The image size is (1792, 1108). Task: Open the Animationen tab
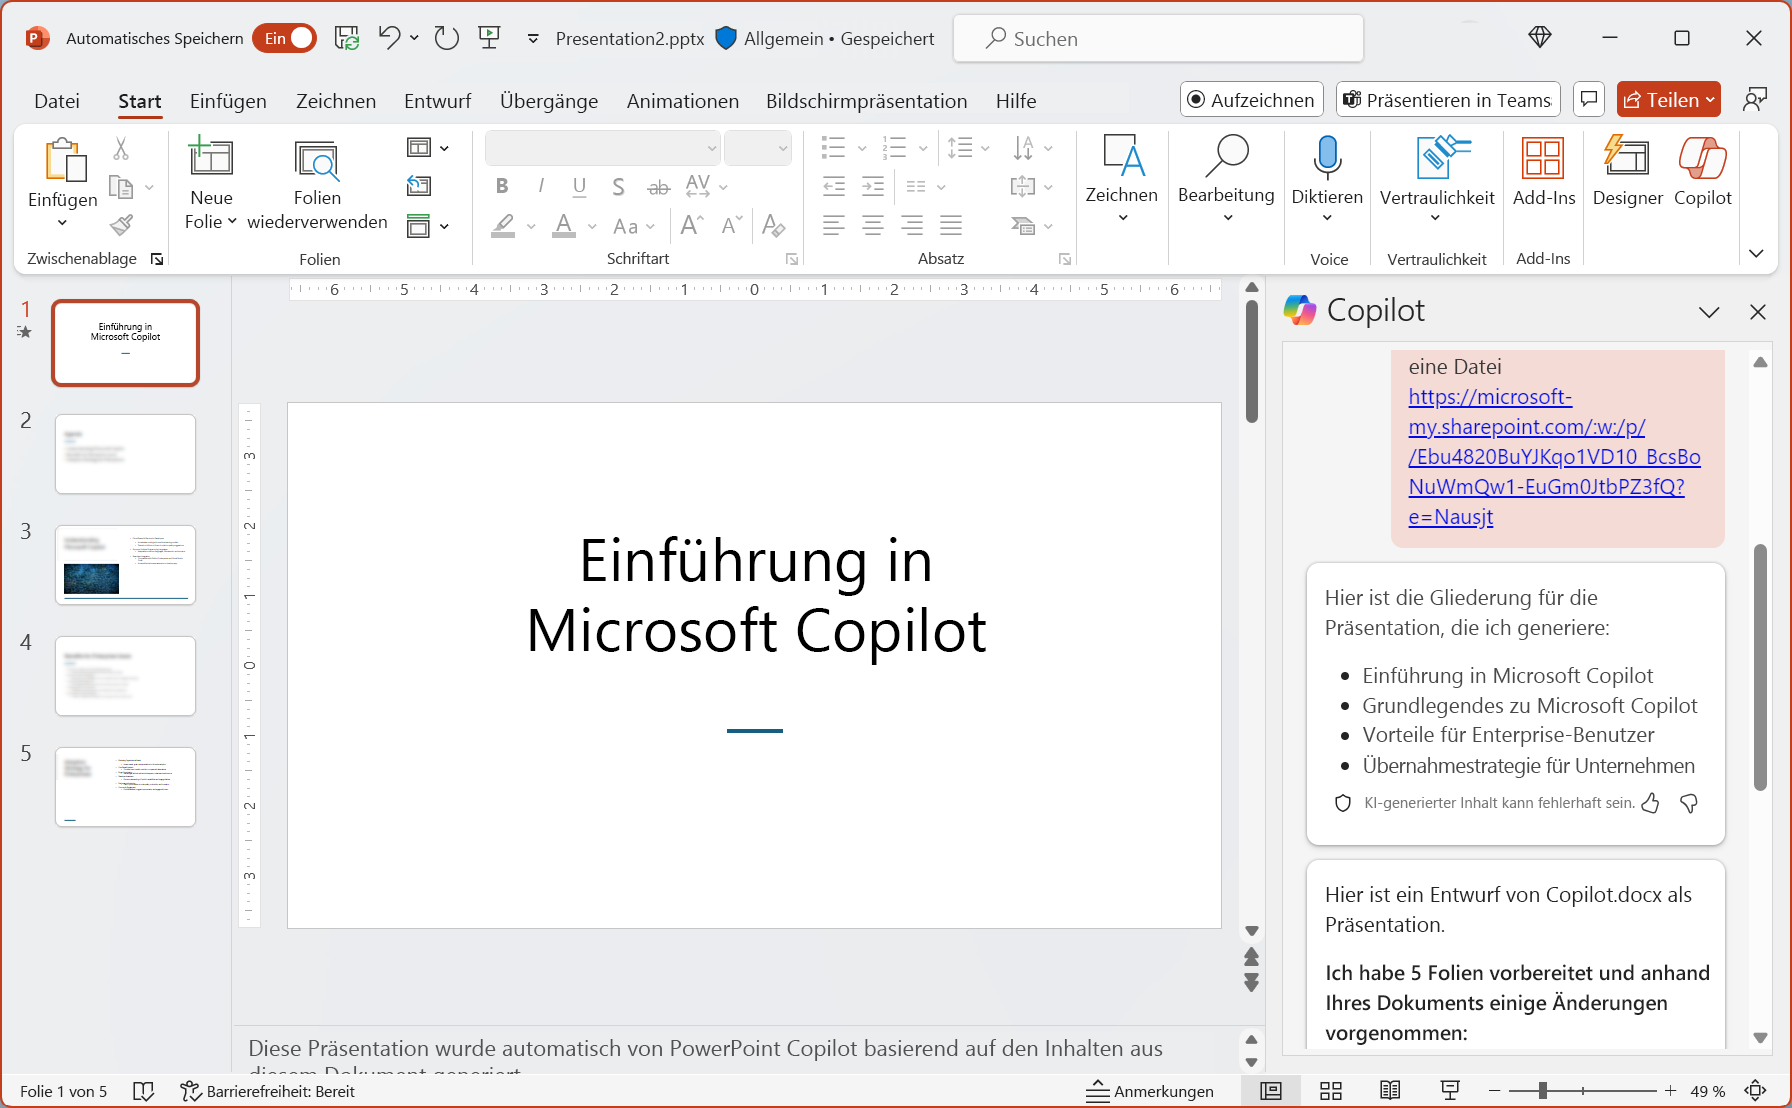pos(682,101)
